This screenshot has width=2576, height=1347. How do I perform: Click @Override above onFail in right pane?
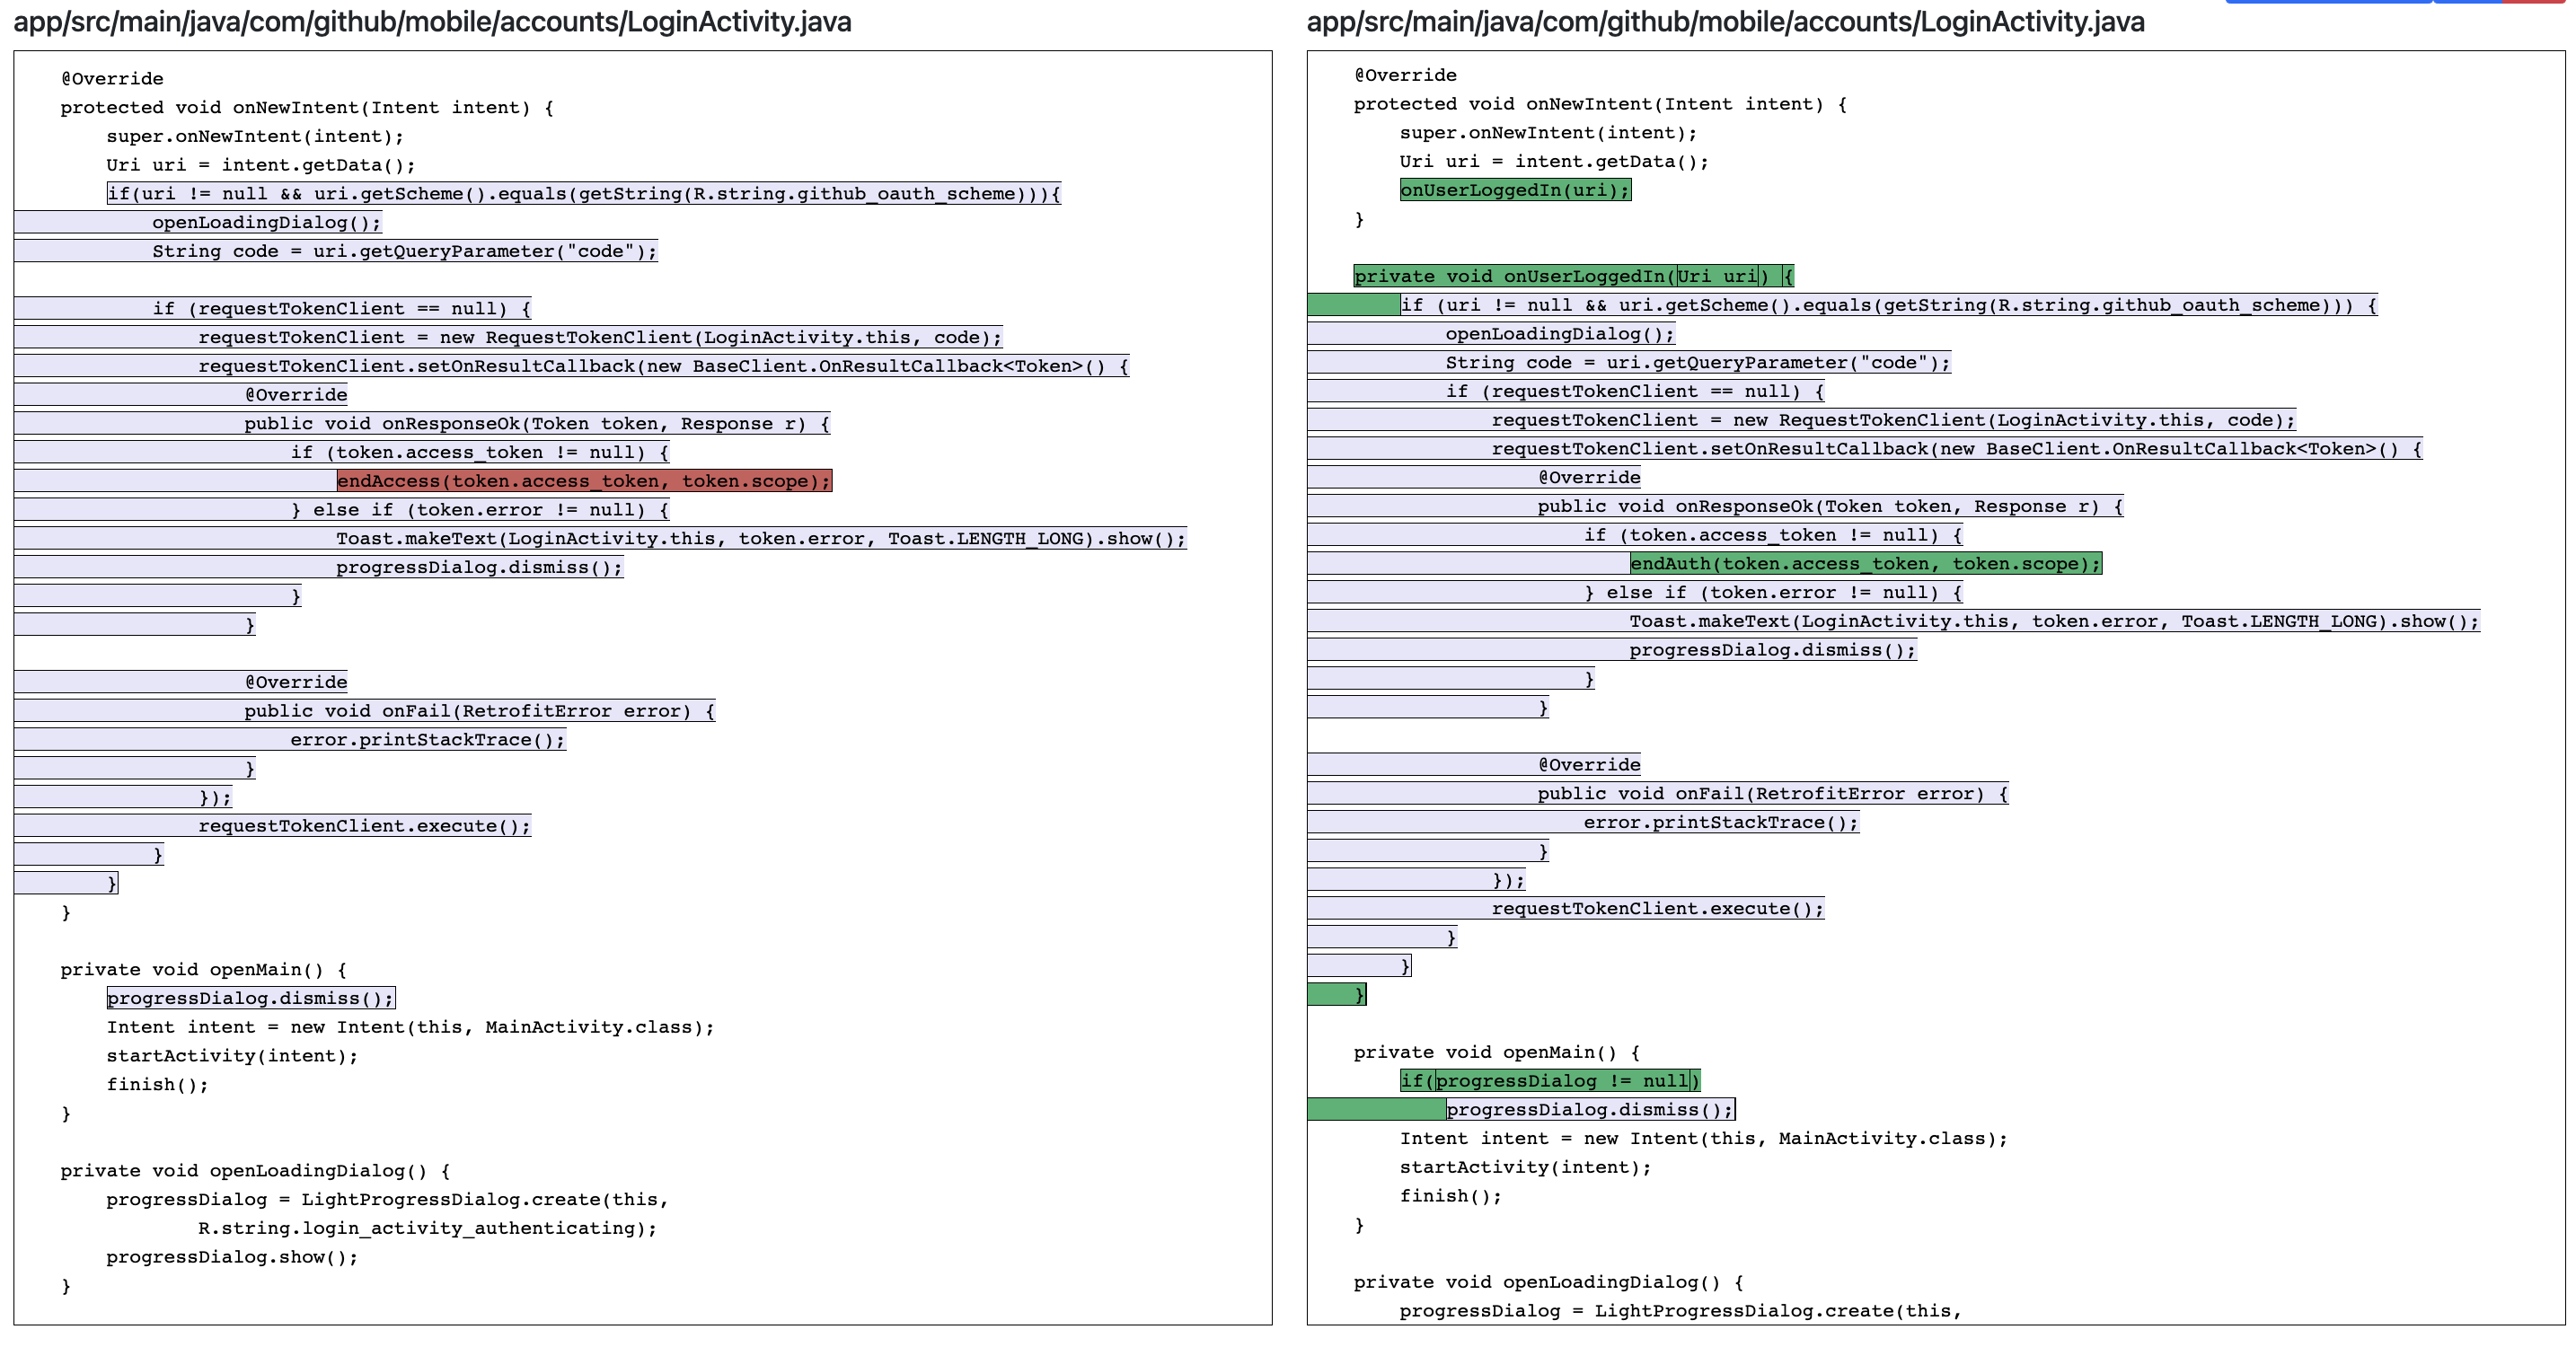tap(1589, 765)
